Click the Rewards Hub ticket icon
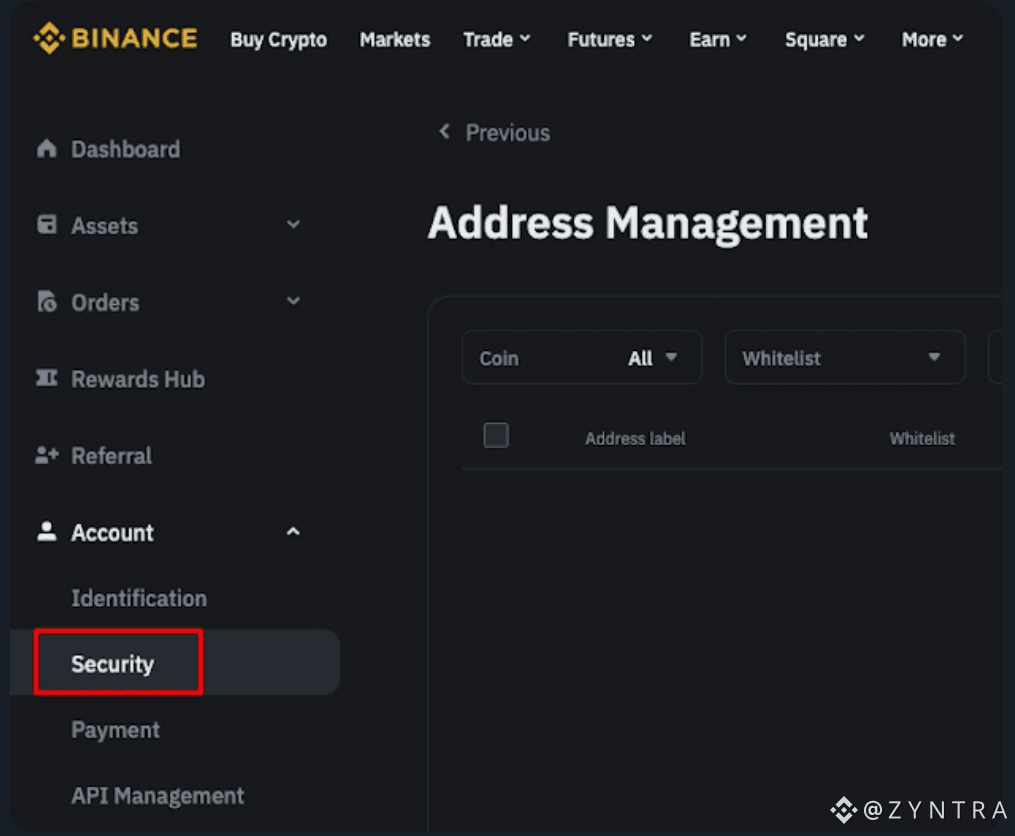The image size is (1015, 836). pyautogui.click(x=46, y=378)
